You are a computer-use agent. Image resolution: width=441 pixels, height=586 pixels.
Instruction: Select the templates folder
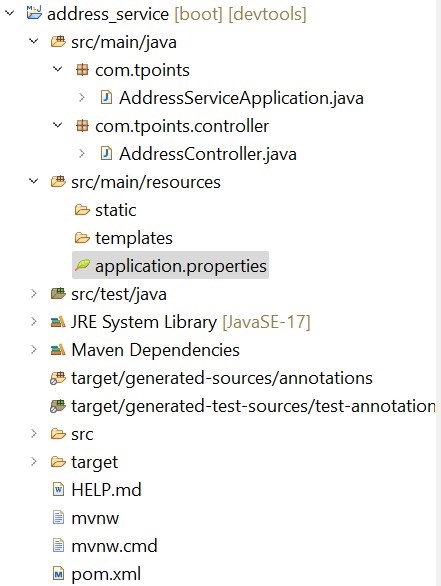pyautogui.click(x=123, y=238)
